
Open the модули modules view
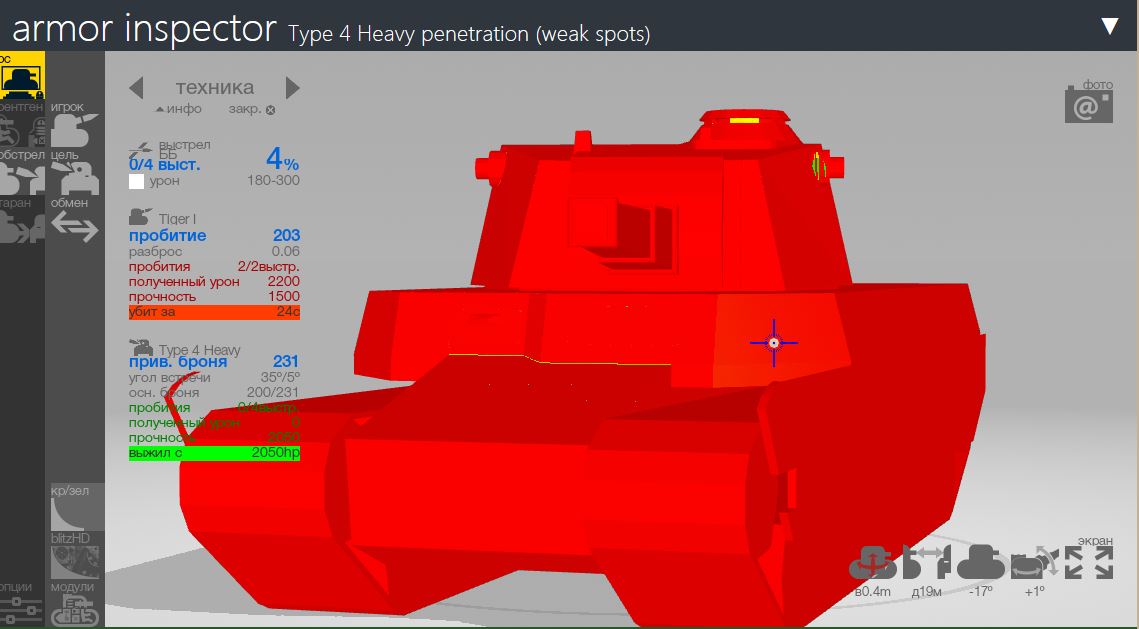pyautogui.click(x=73, y=609)
